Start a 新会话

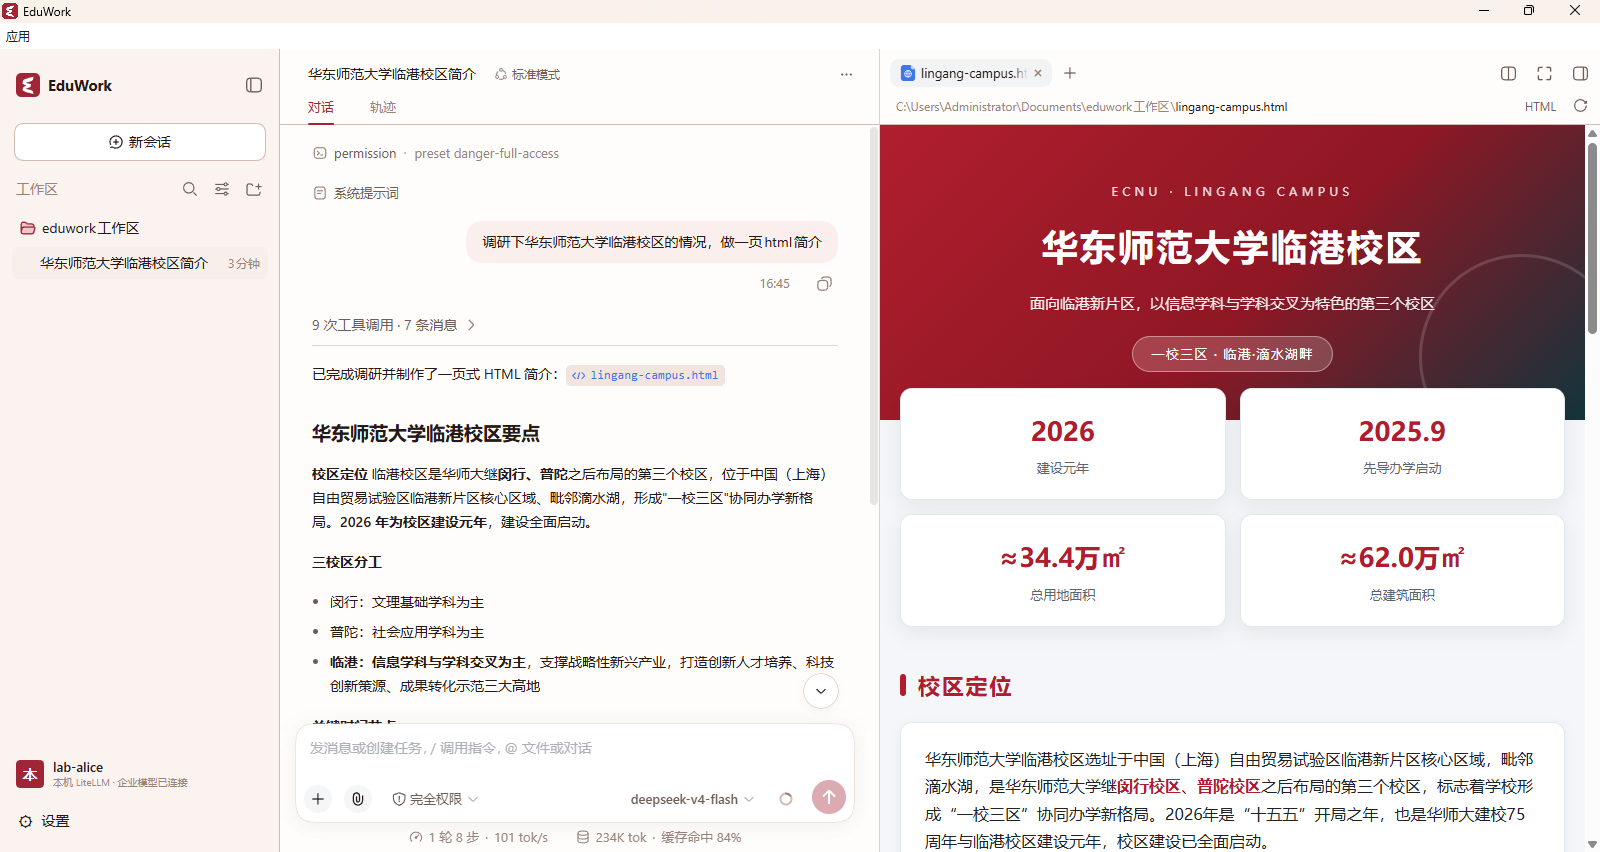click(140, 142)
